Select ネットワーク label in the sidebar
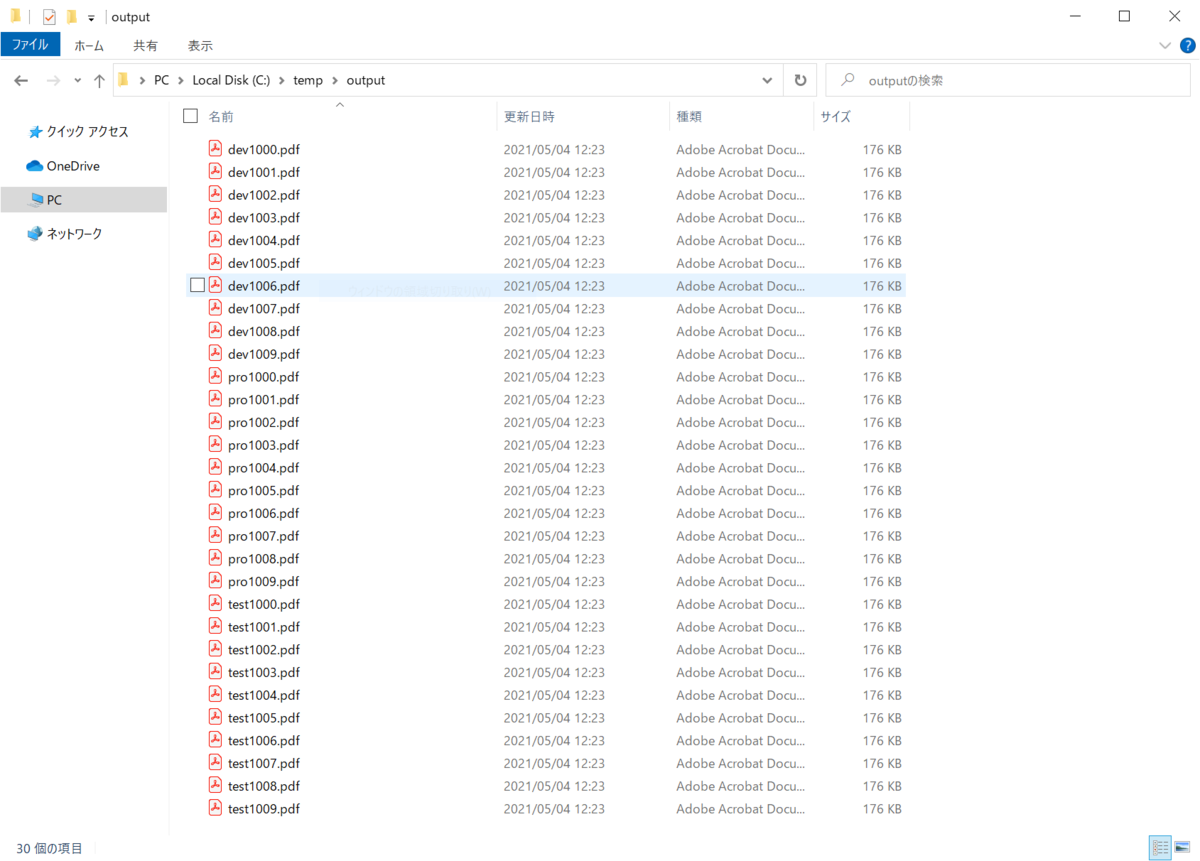 74,234
